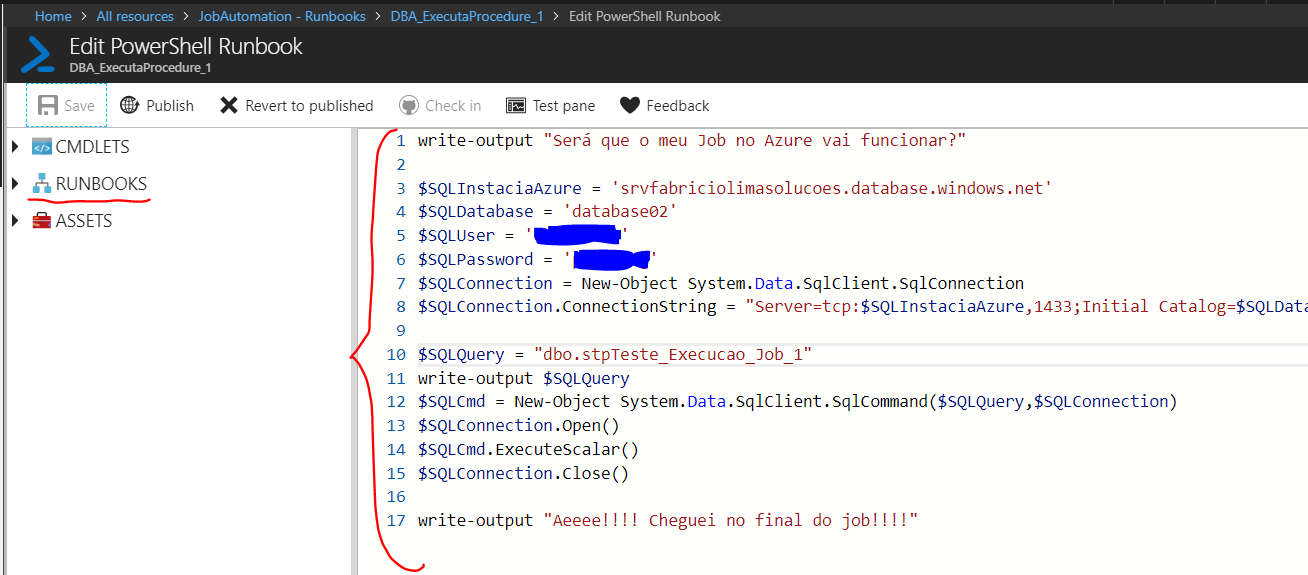Image resolution: width=1308 pixels, height=575 pixels.
Task: Click the PowerShell runbook logo icon
Action: [x=39, y=54]
